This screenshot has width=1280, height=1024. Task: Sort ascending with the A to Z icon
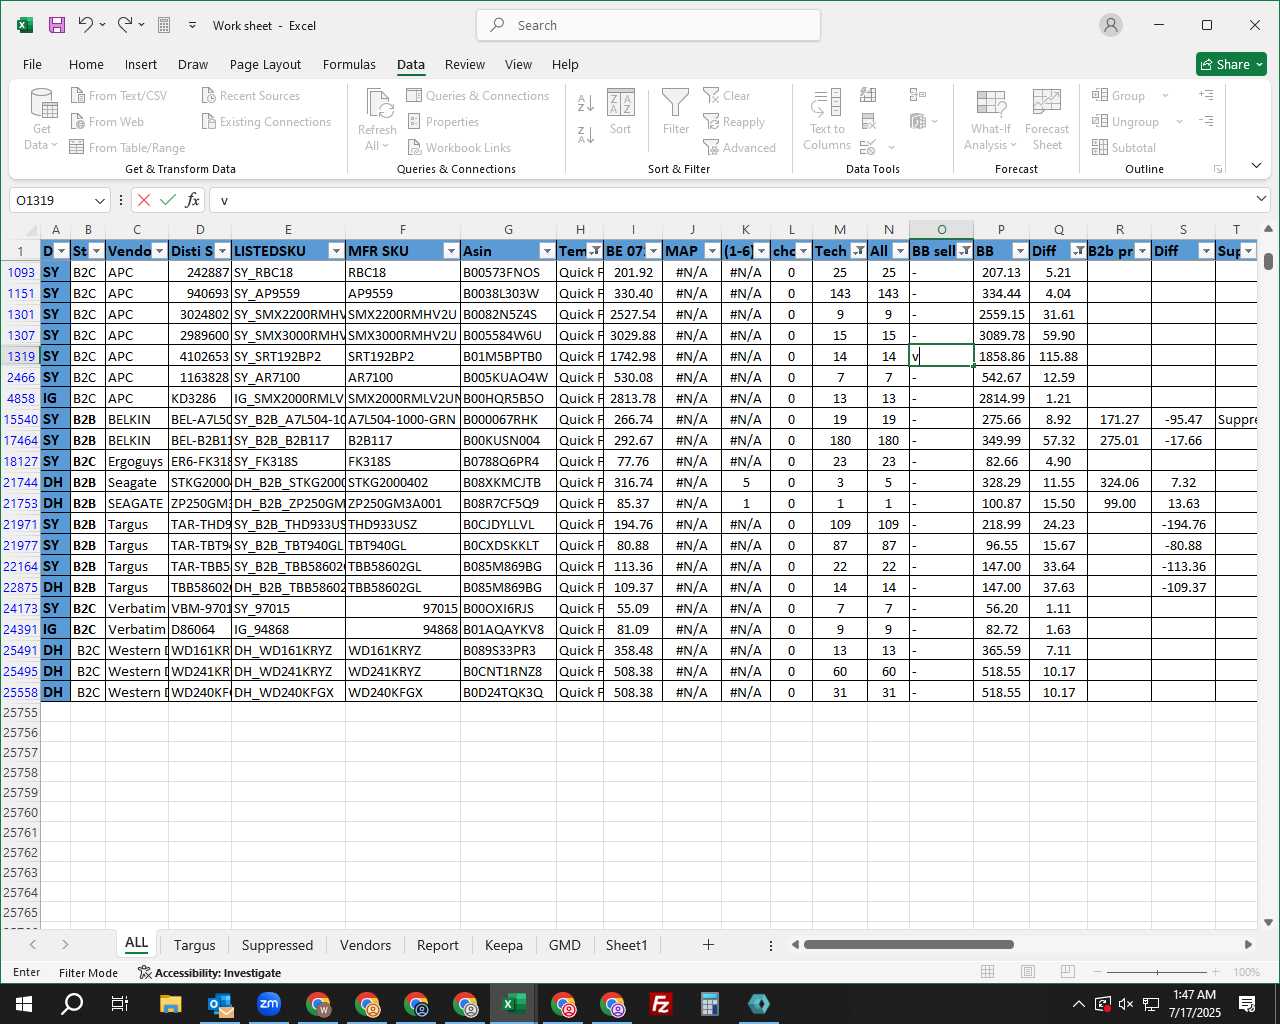tap(586, 103)
